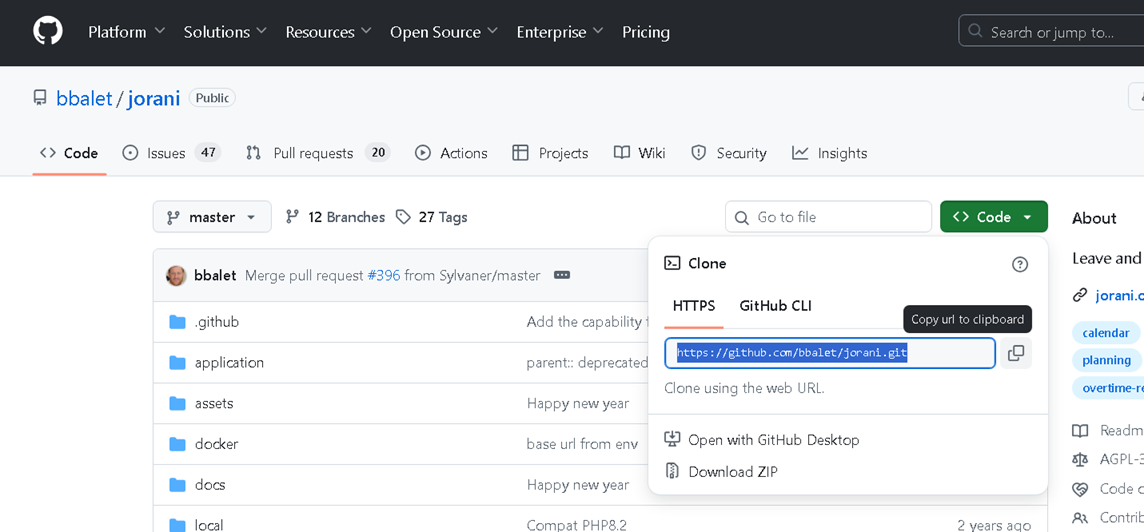Click bbalet's avatar thumbnail

pos(176,275)
